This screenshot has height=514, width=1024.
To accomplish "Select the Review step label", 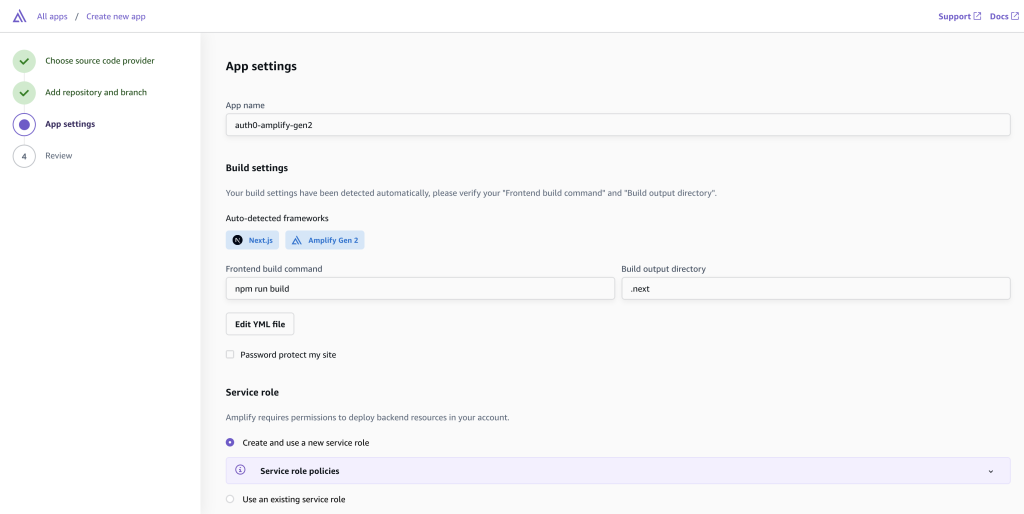I will [59, 156].
